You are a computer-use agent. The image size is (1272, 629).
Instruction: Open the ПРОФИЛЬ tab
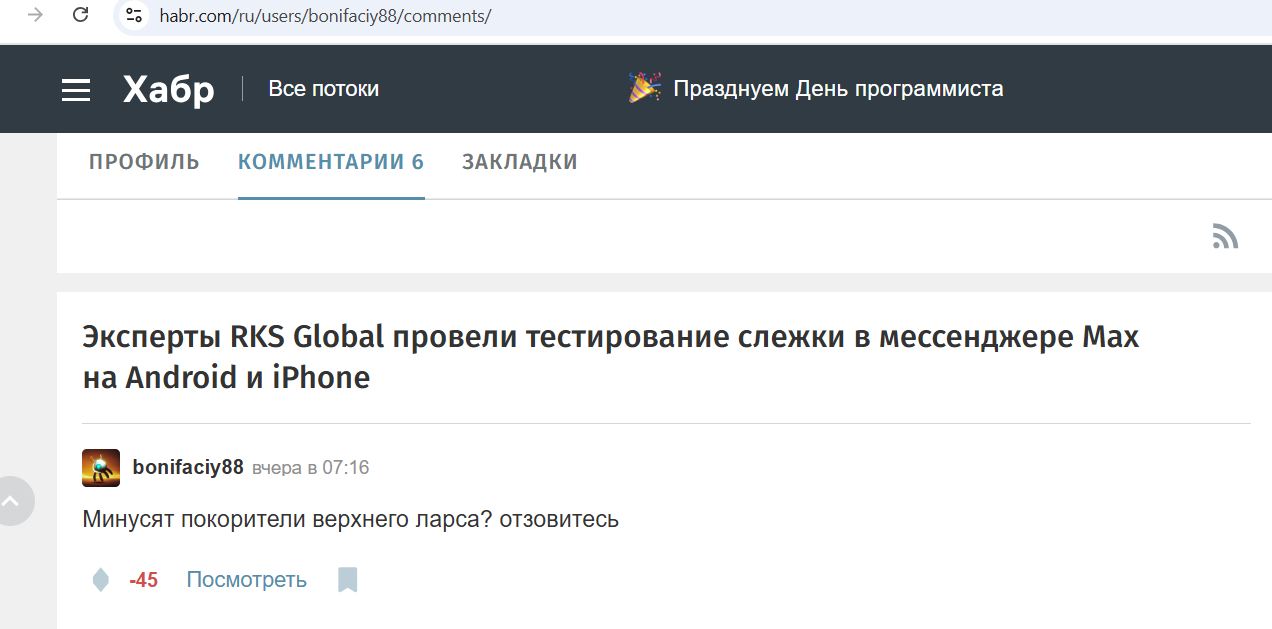tap(144, 162)
